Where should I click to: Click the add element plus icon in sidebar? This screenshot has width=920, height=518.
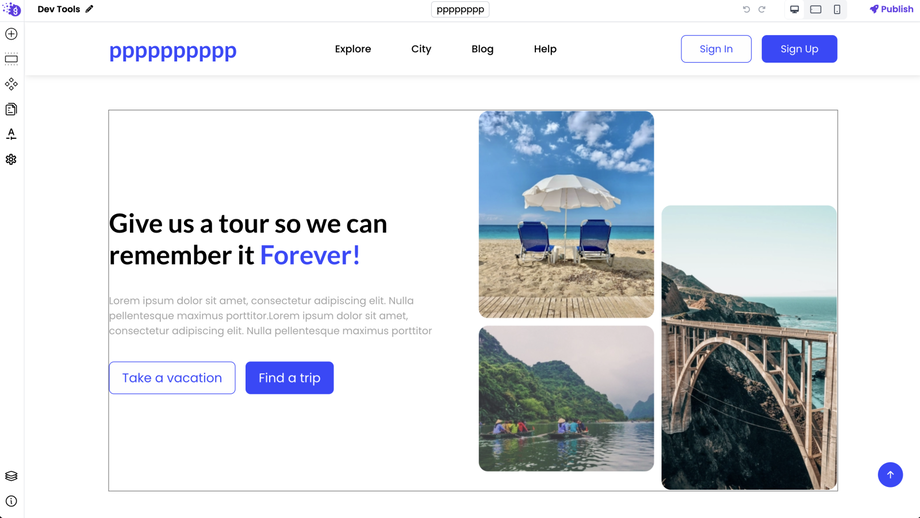click(x=11, y=34)
